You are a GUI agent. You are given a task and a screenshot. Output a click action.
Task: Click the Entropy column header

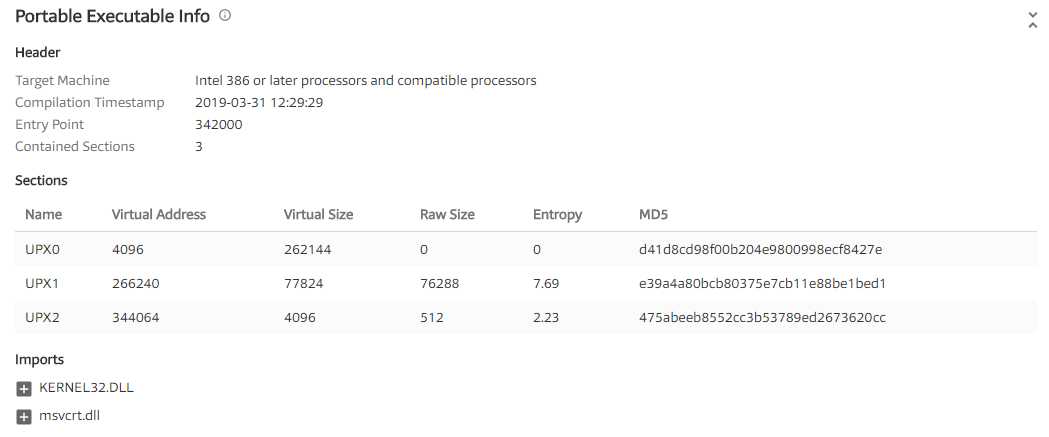tap(557, 214)
